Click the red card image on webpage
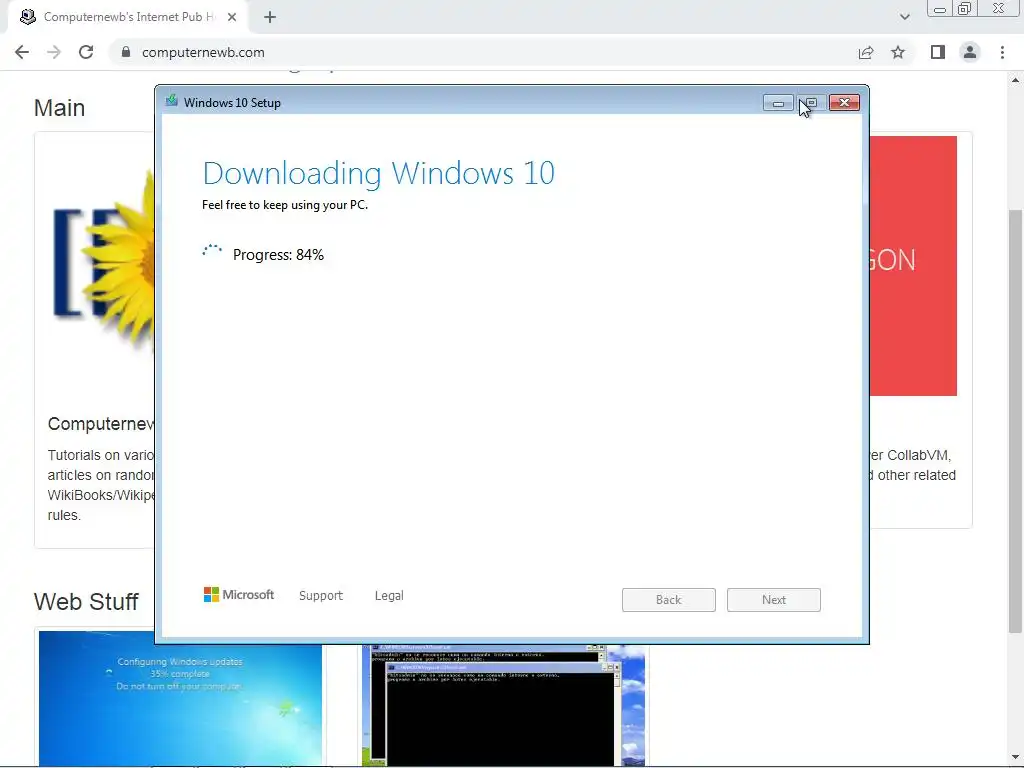 click(x=913, y=266)
